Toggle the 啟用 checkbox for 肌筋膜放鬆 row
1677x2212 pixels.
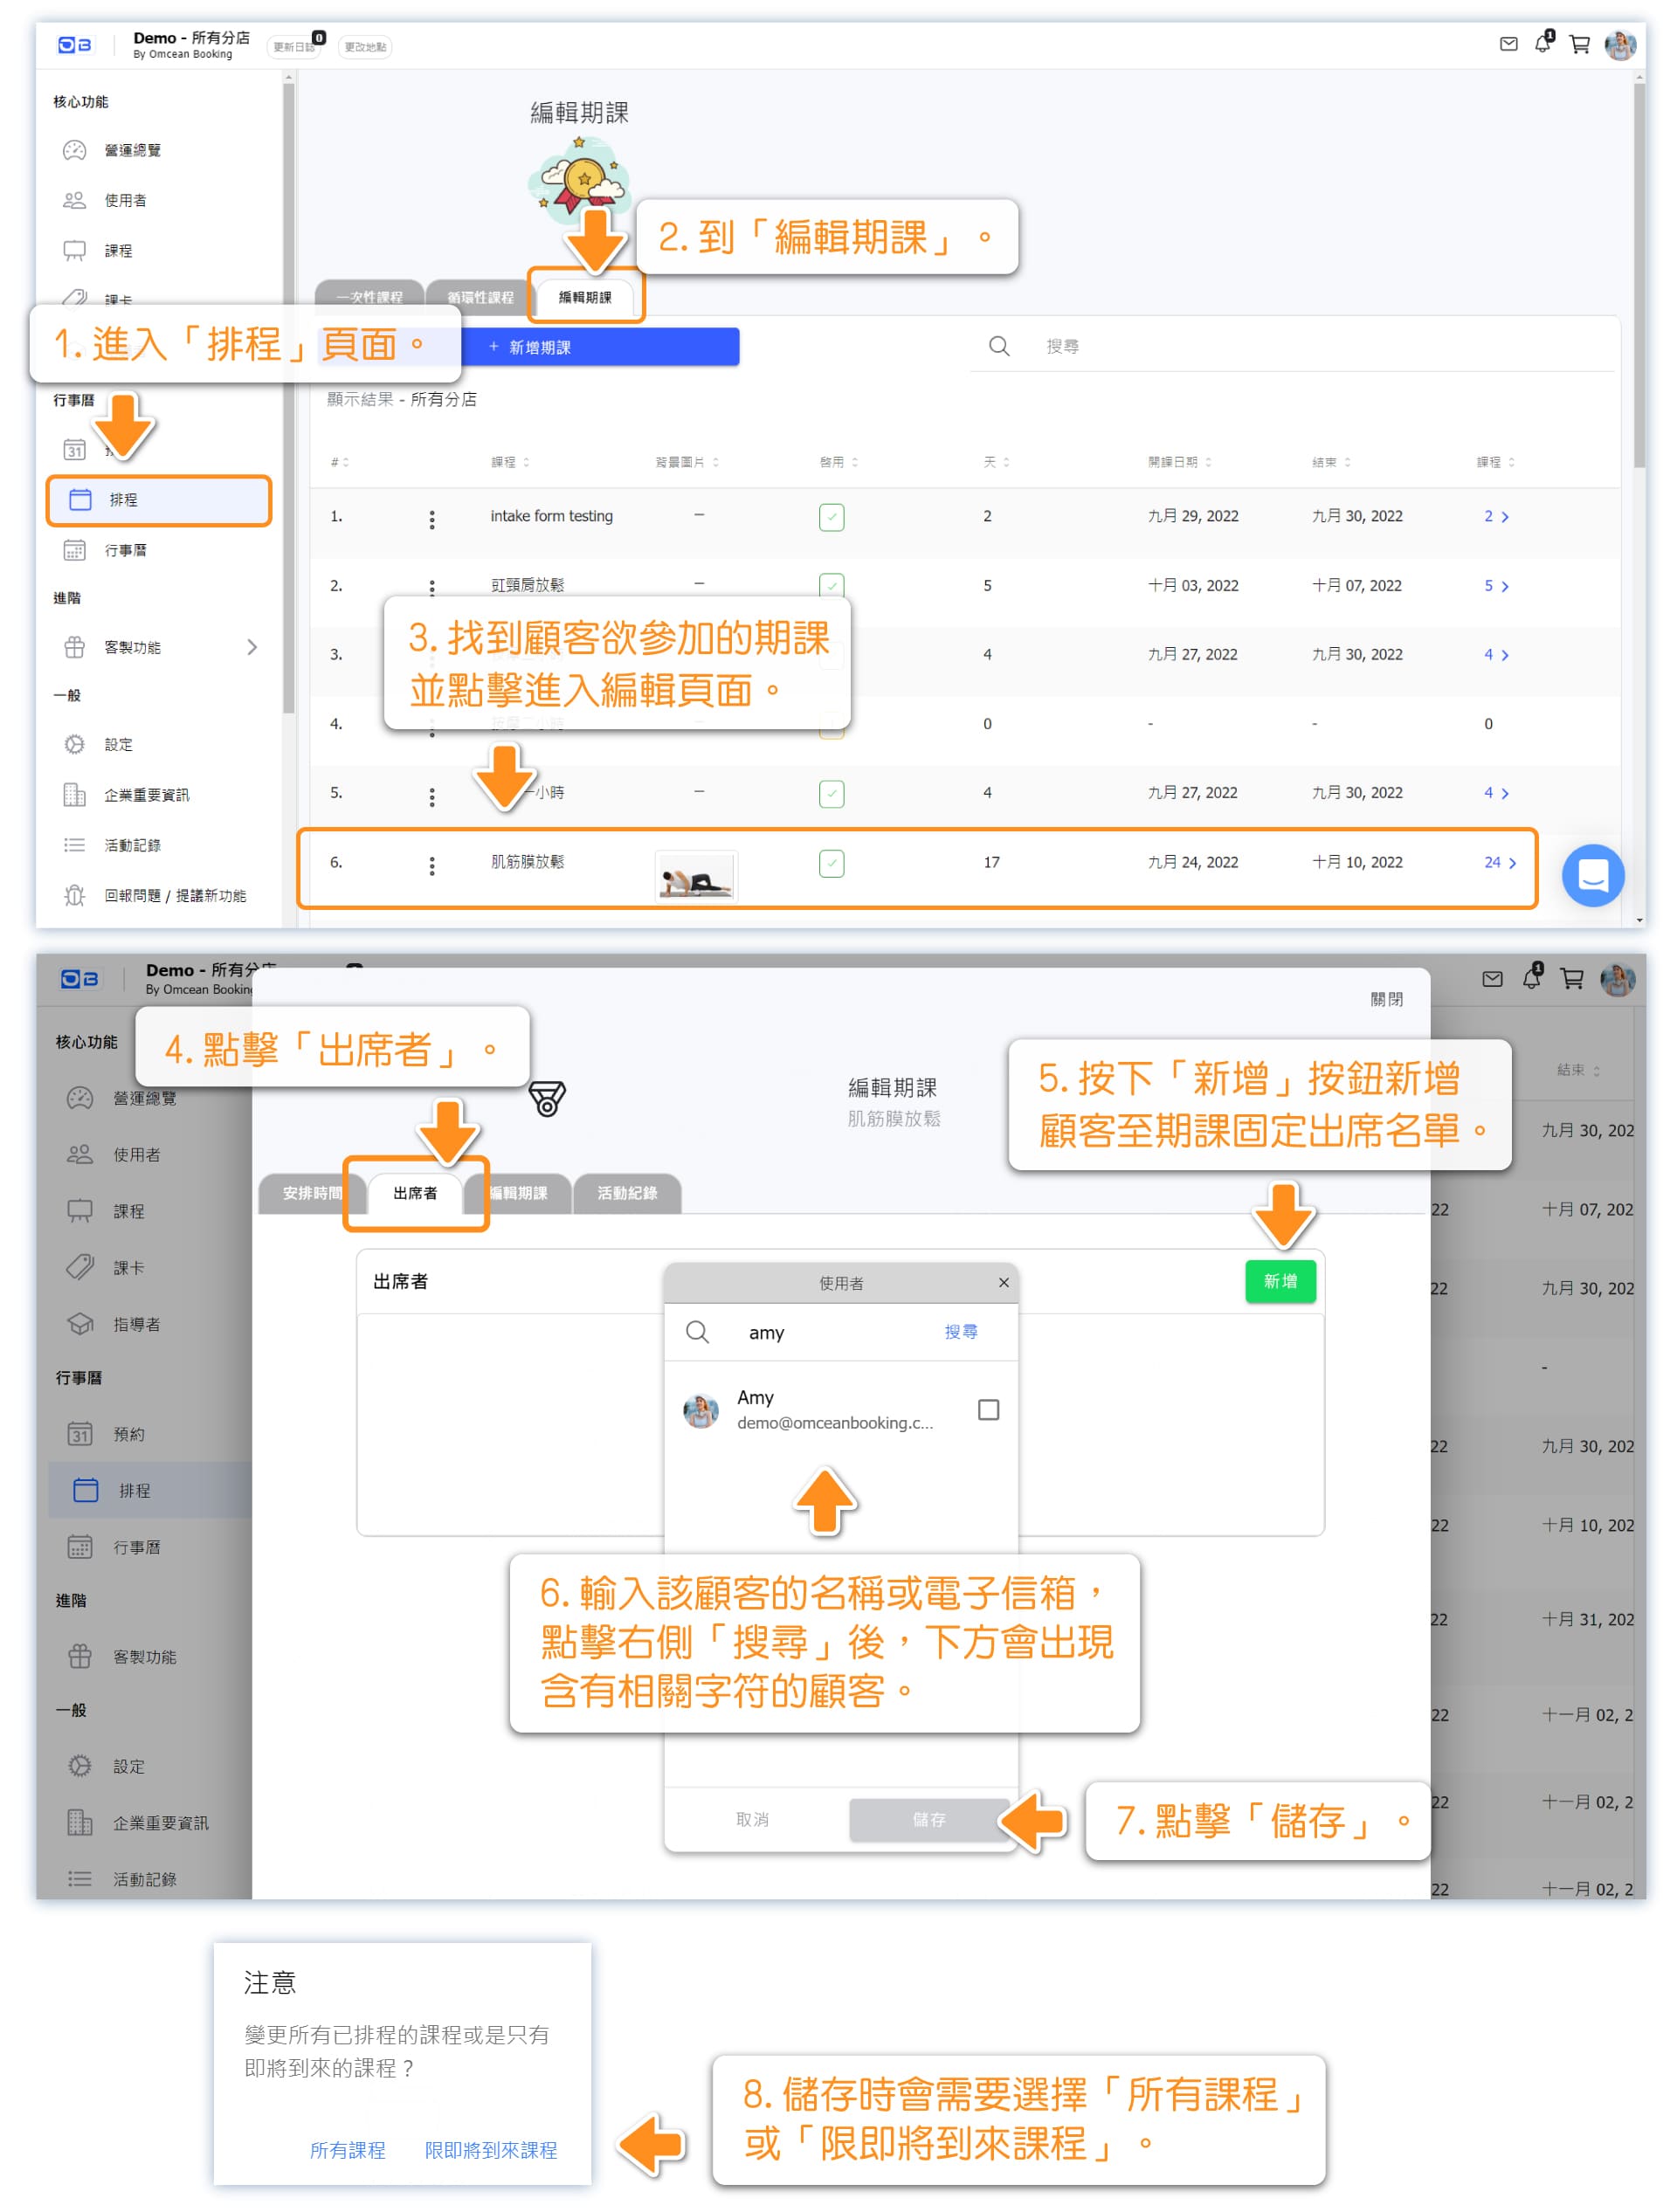click(x=831, y=863)
